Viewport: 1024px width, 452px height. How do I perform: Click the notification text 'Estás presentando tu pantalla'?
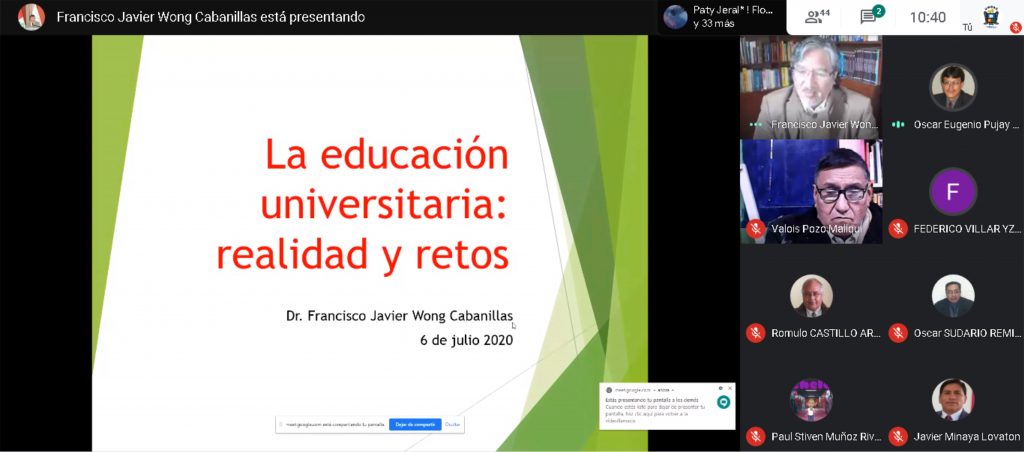click(652, 400)
